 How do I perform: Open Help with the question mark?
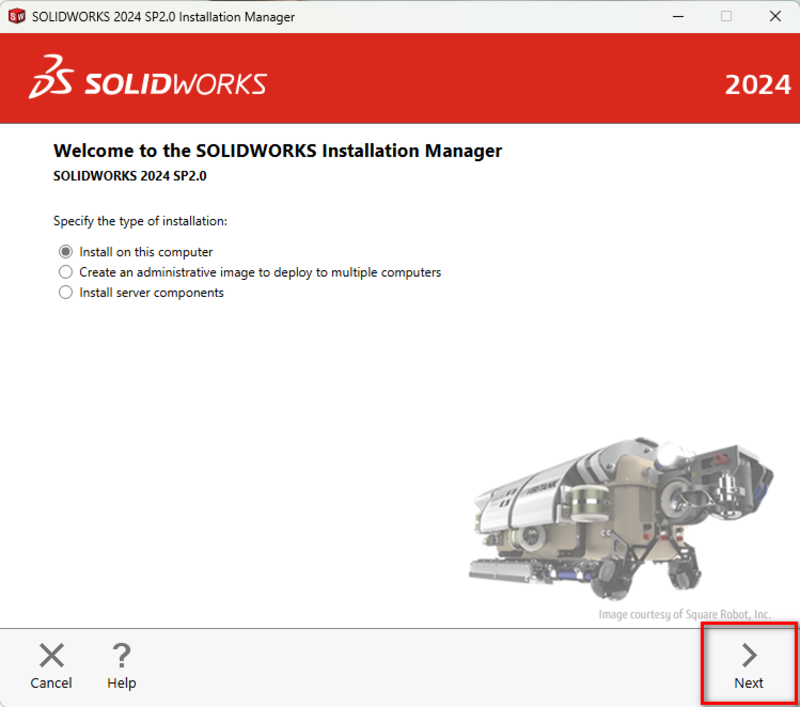tap(121, 666)
